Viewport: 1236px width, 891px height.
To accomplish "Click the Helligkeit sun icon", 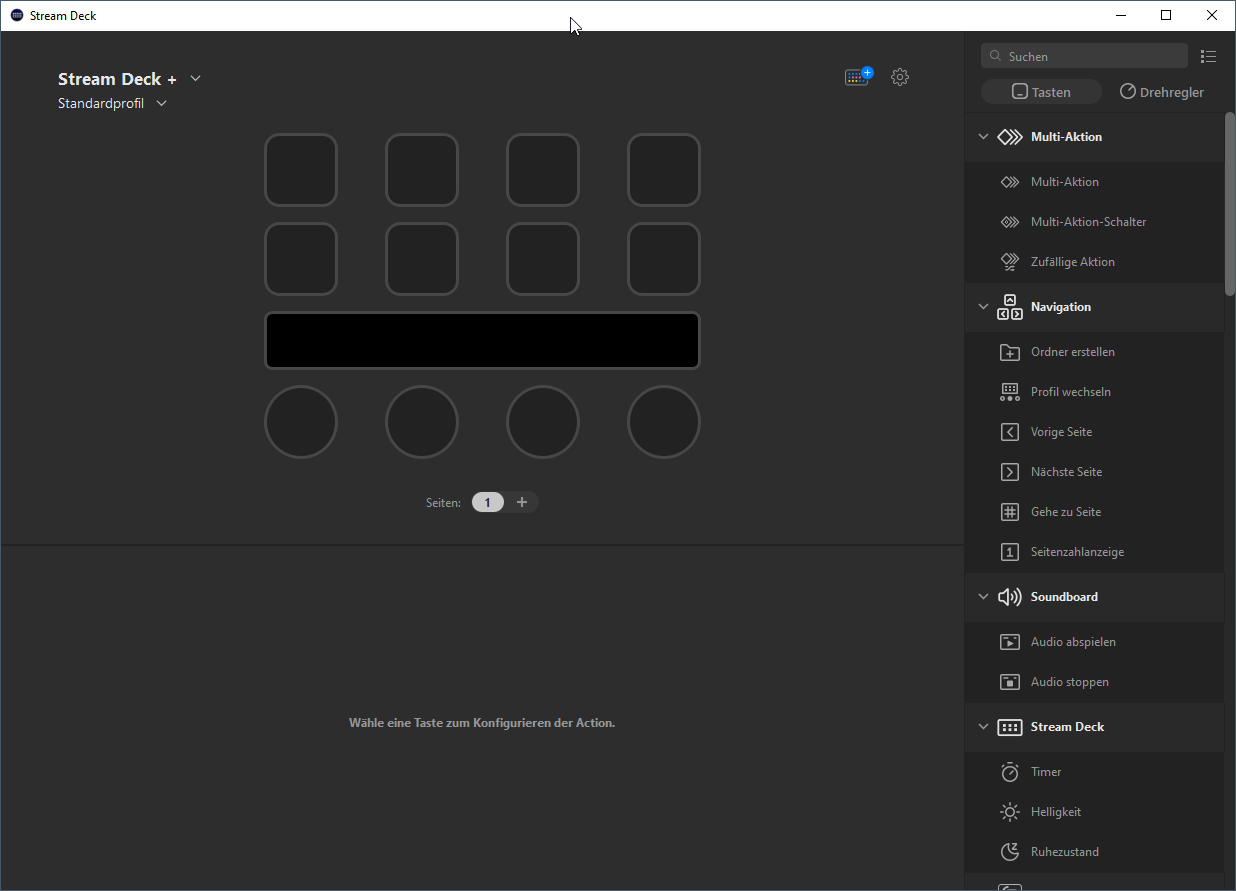I will coord(1010,812).
